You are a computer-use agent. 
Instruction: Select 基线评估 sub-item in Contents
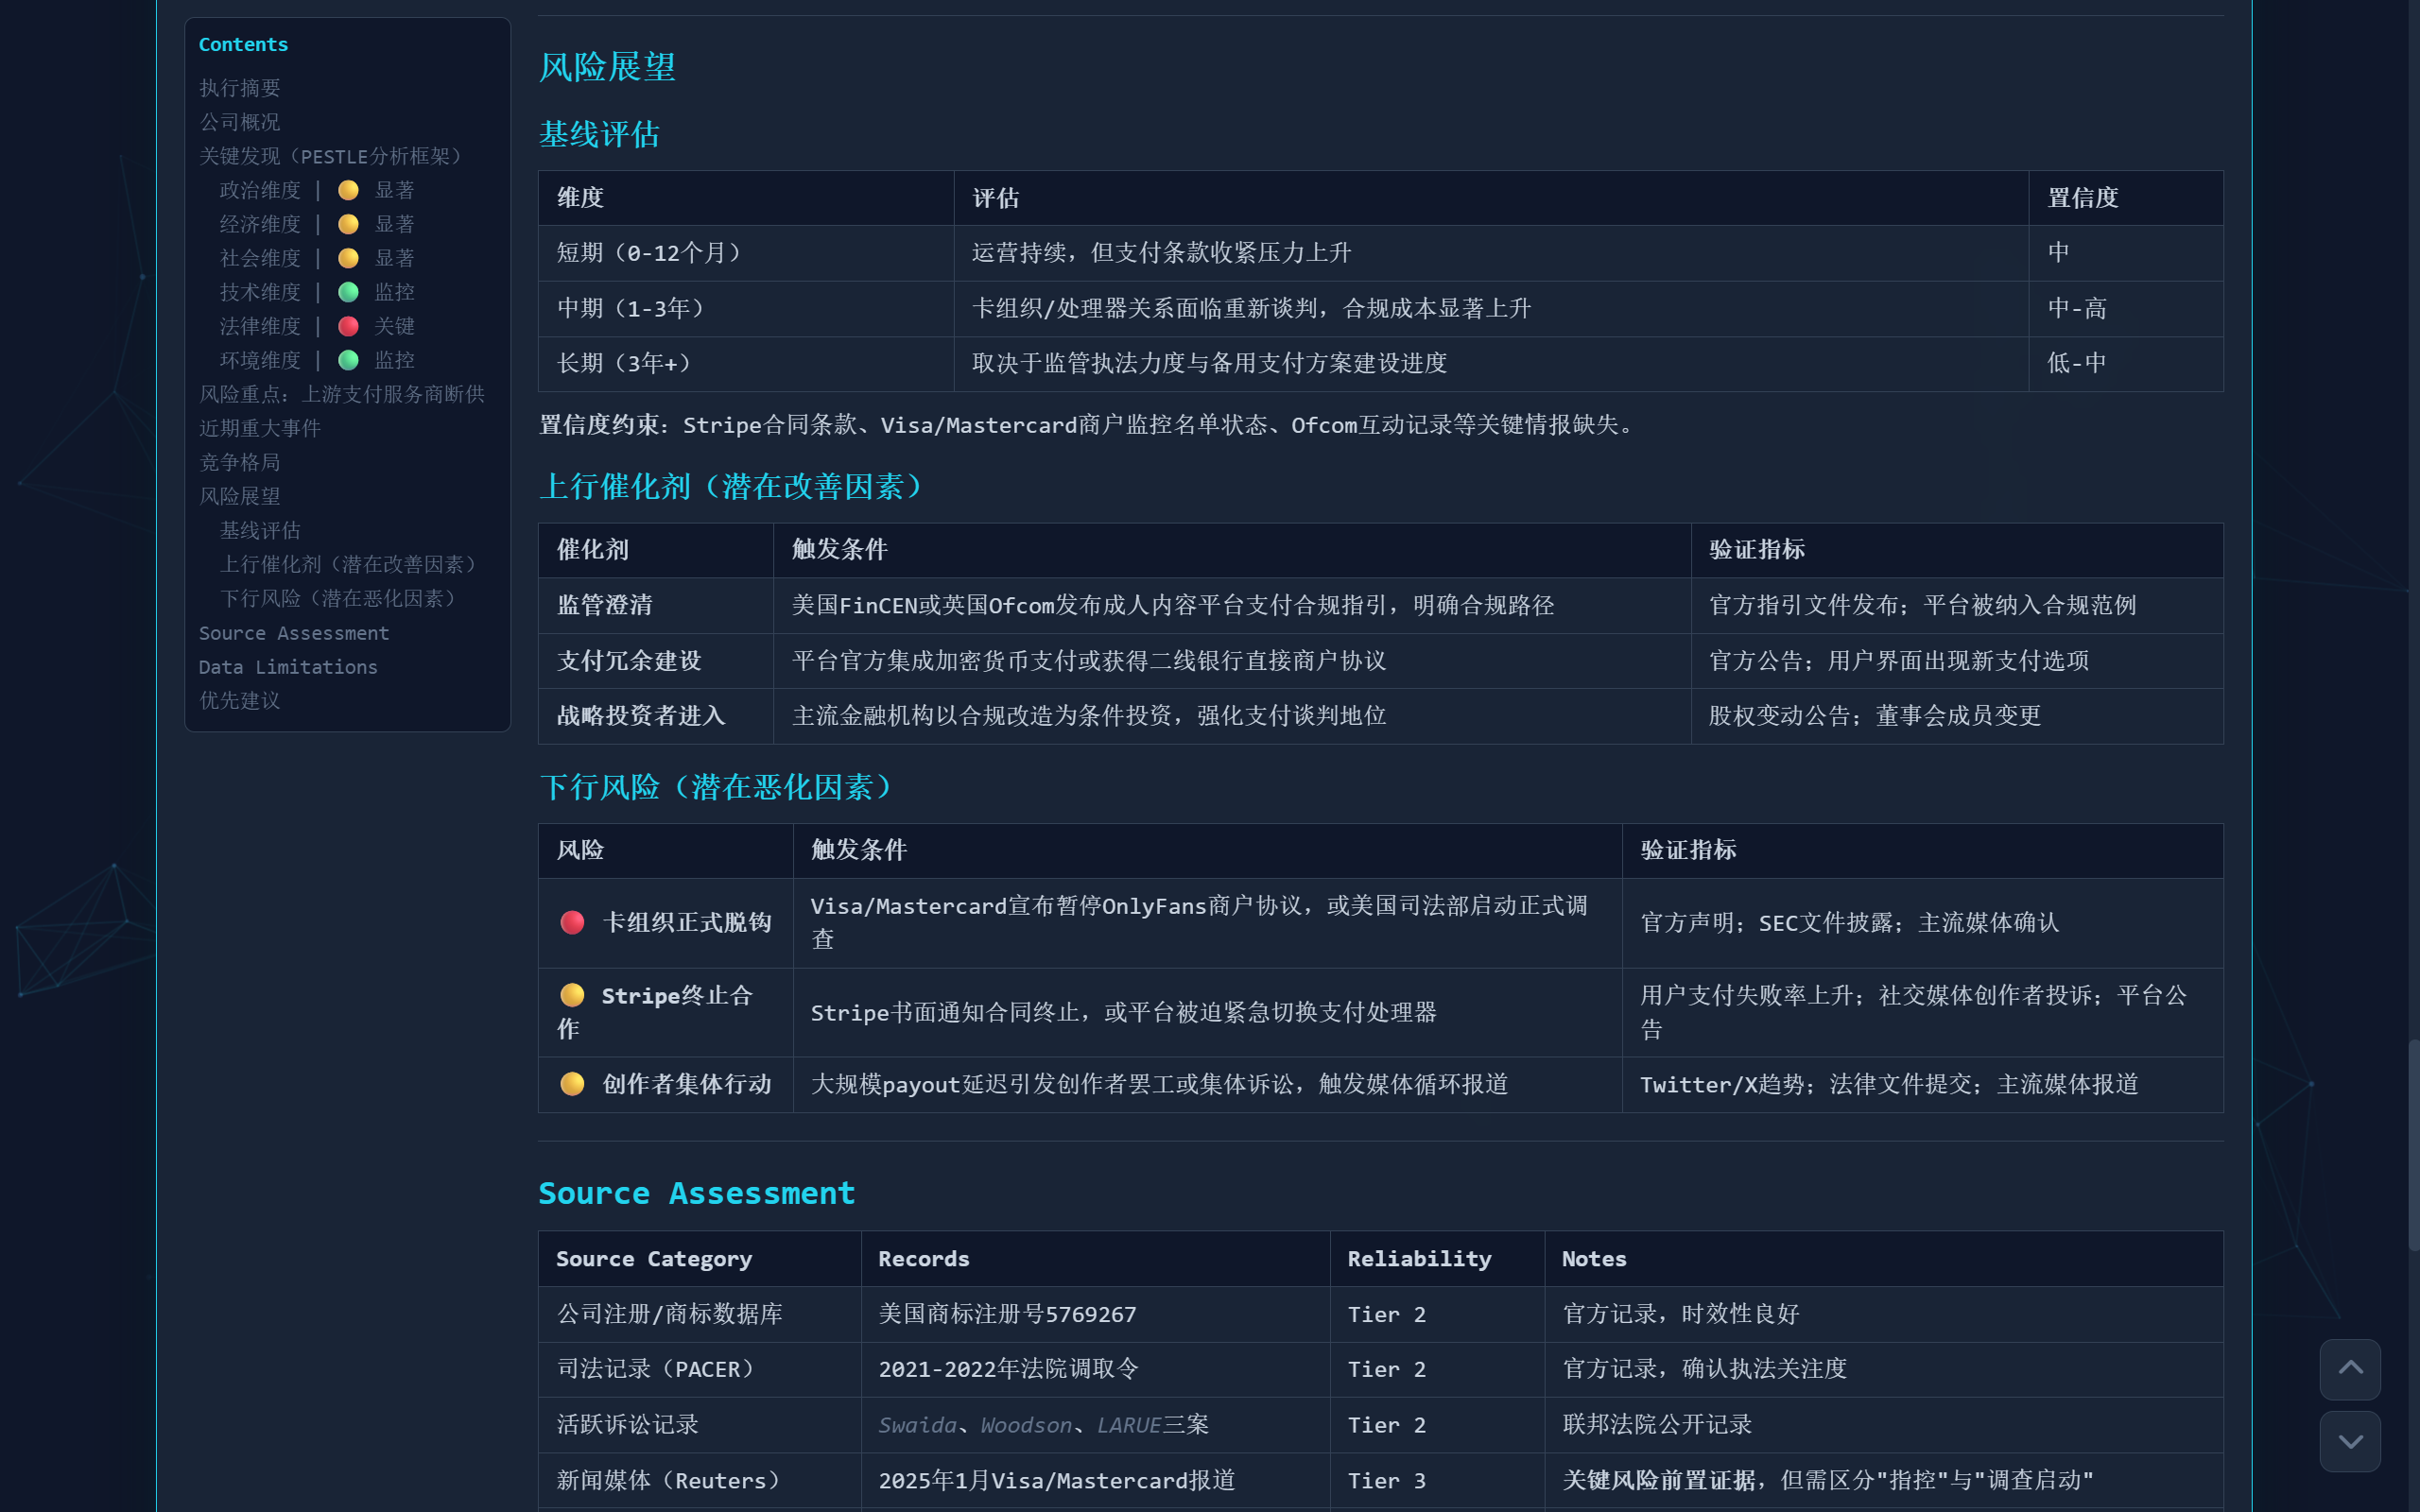[x=260, y=530]
